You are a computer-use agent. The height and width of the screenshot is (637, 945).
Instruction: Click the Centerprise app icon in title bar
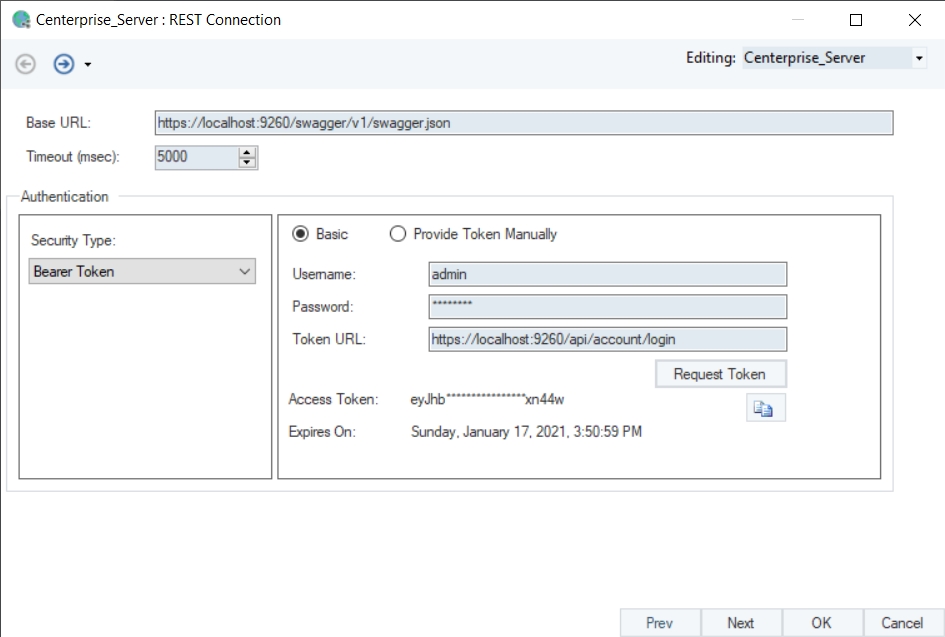click(x=20, y=19)
